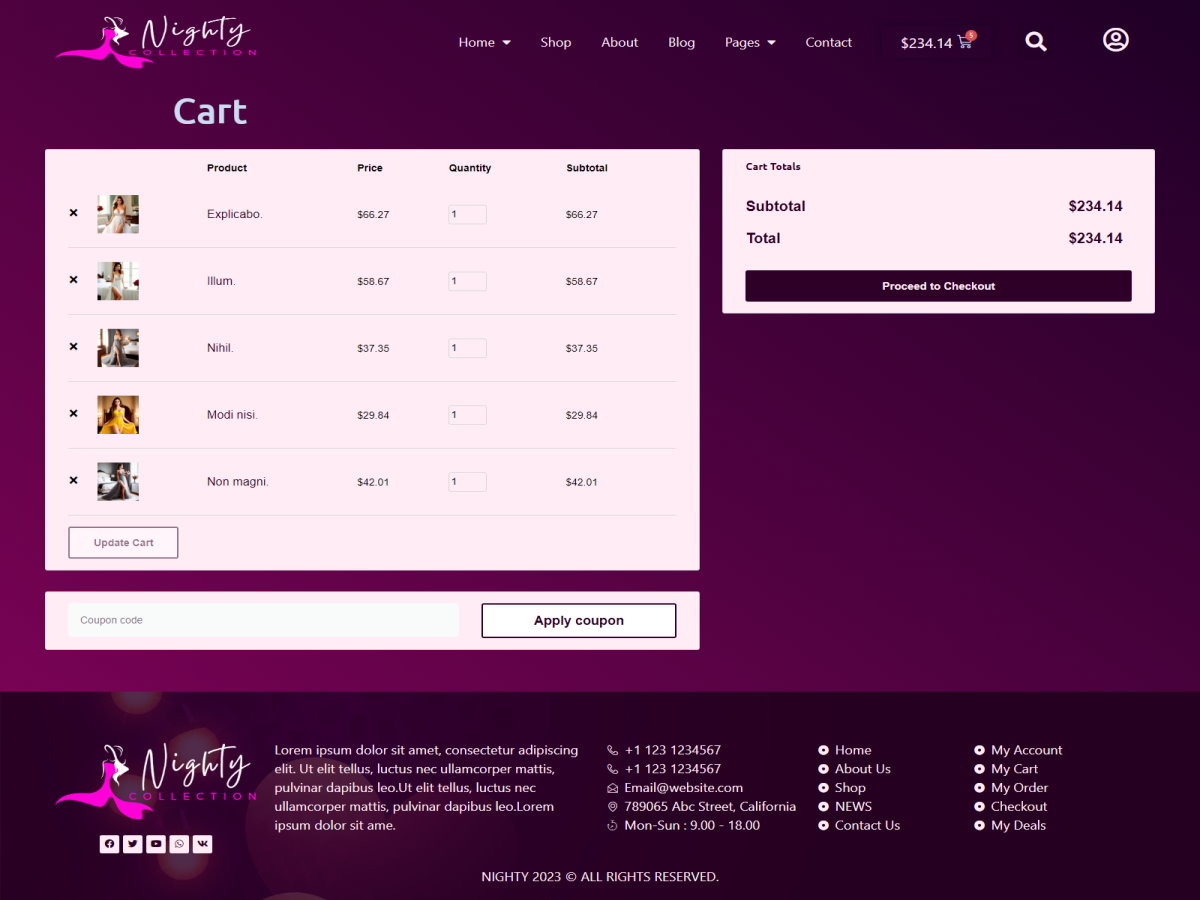1200x900 pixels.
Task: Click the user account icon in header
Action: pos(1115,40)
